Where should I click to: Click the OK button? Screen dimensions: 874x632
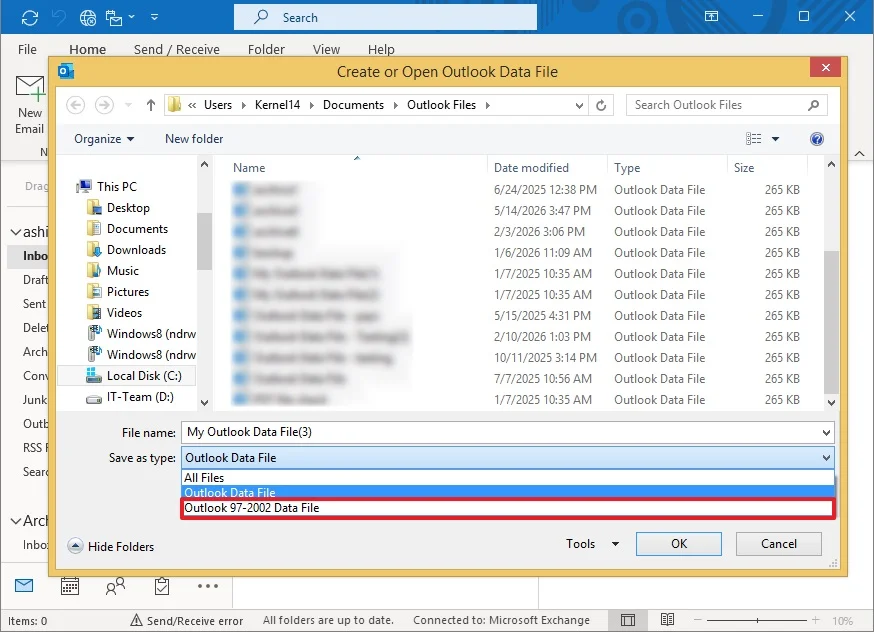[x=679, y=544]
